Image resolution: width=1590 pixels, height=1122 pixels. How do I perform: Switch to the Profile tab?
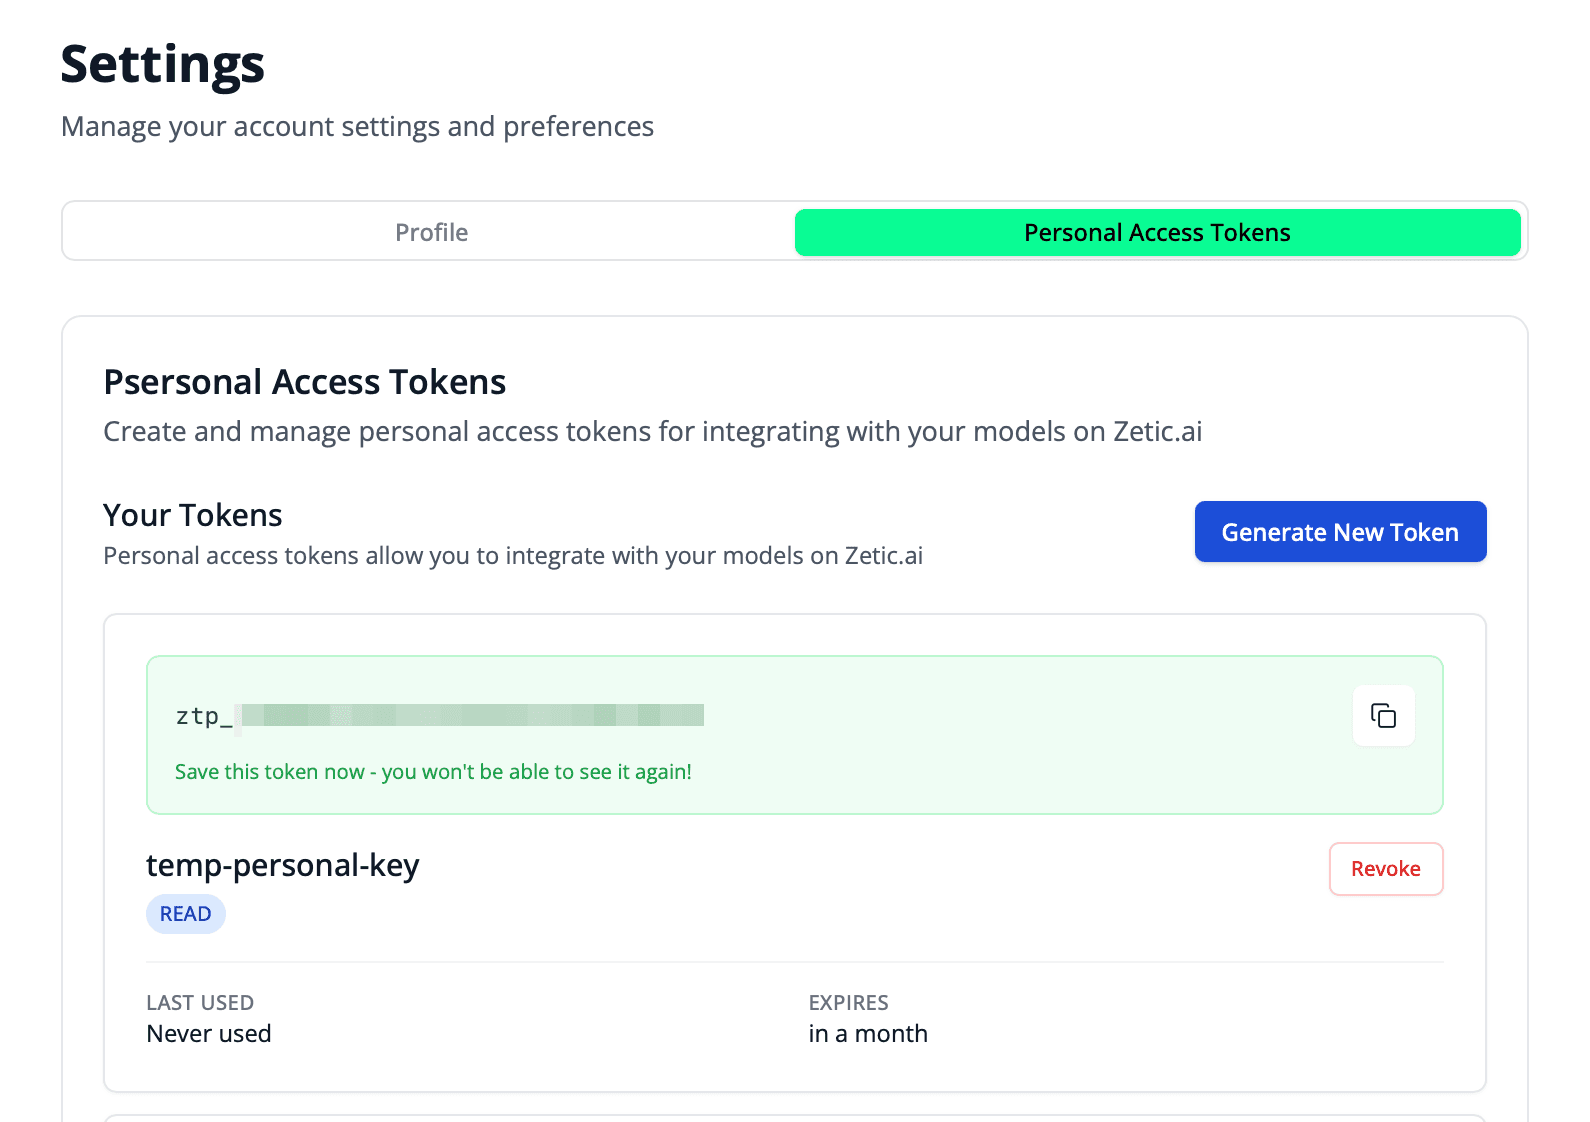pos(430,232)
